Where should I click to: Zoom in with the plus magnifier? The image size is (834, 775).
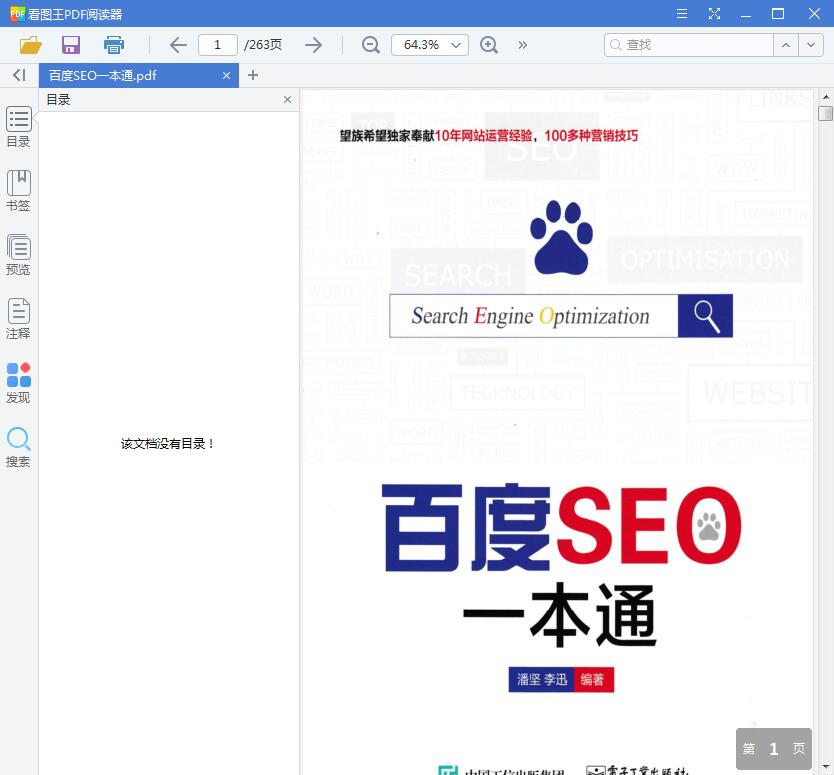pos(489,45)
